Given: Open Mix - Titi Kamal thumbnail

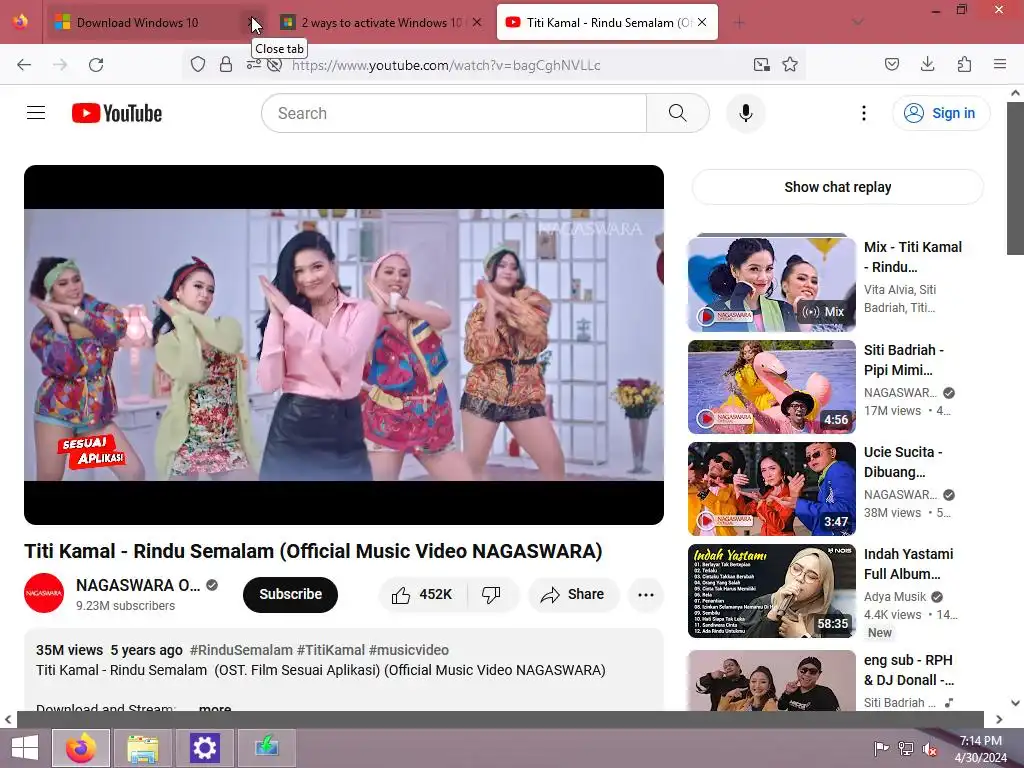Looking at the screenshot, I should coord(771,284).
